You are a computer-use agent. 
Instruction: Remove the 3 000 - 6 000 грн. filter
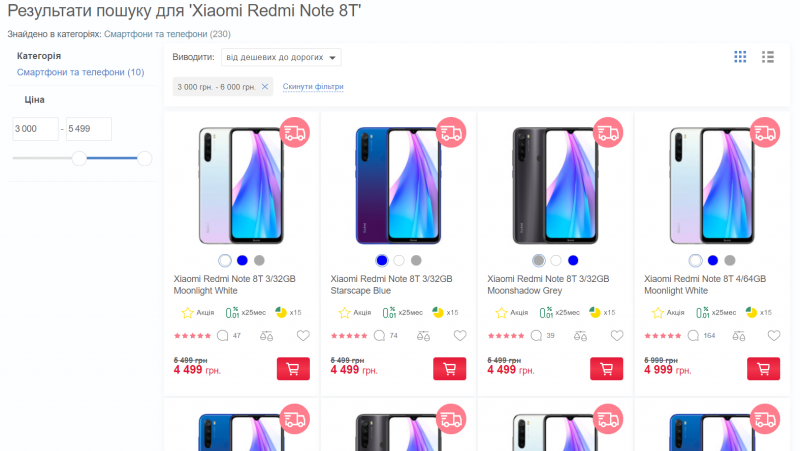click(x=265, y=87)
